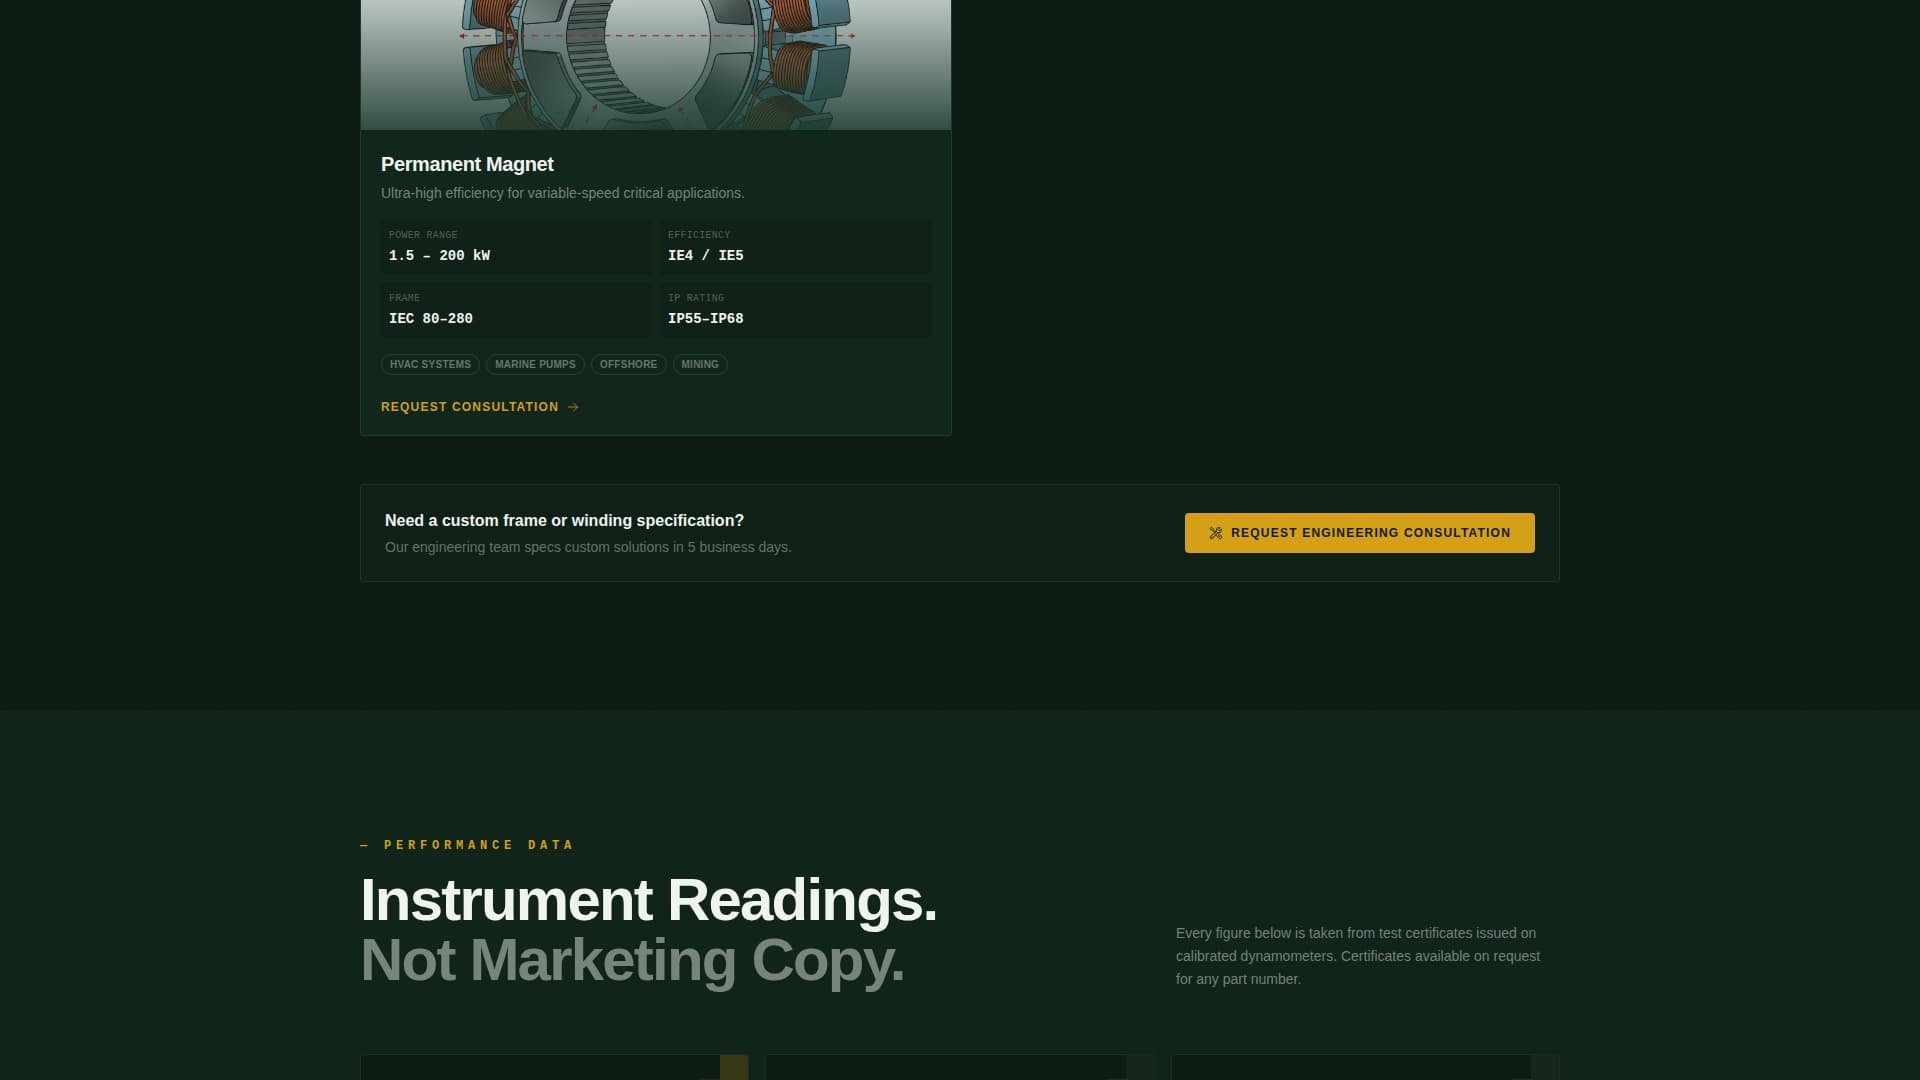The width and height of the screenshot is (1920, 1080).
Task: Toggle the HVAC SYSTEMS filter pill
Action: [x=430, y=364]
